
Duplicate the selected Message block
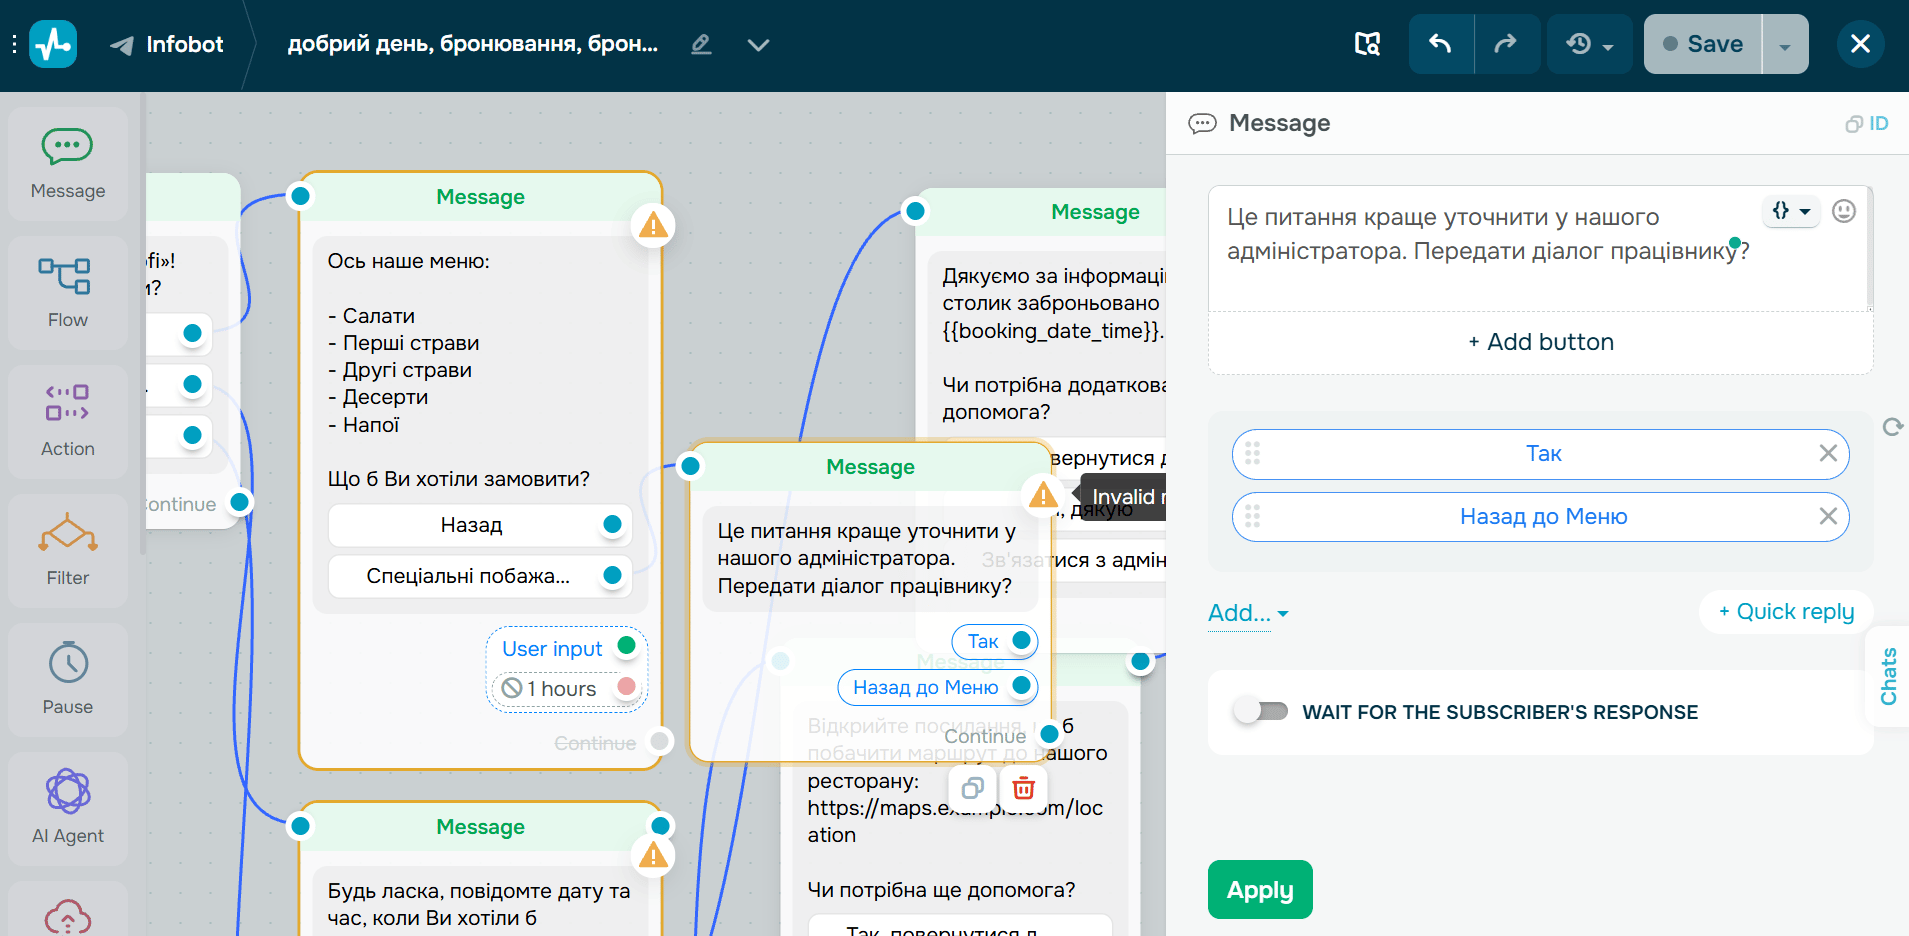tap(972, 788)
